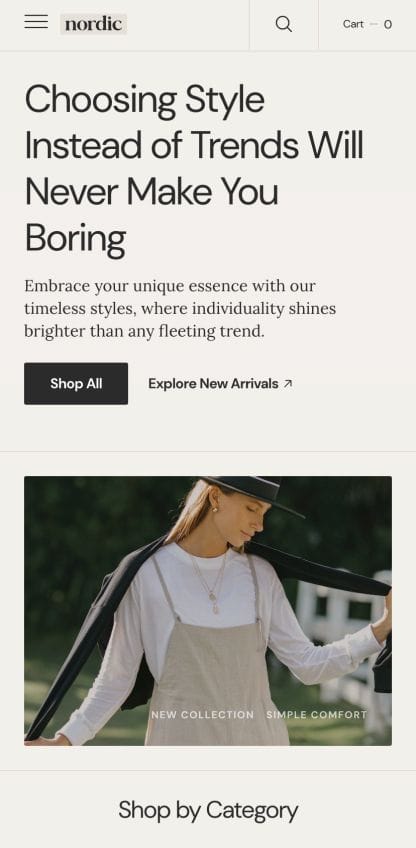This screenshot has width=416, height=848.
Task: Select the SIMPLE COMFORT label on the photo
Action: click(316, 714)
